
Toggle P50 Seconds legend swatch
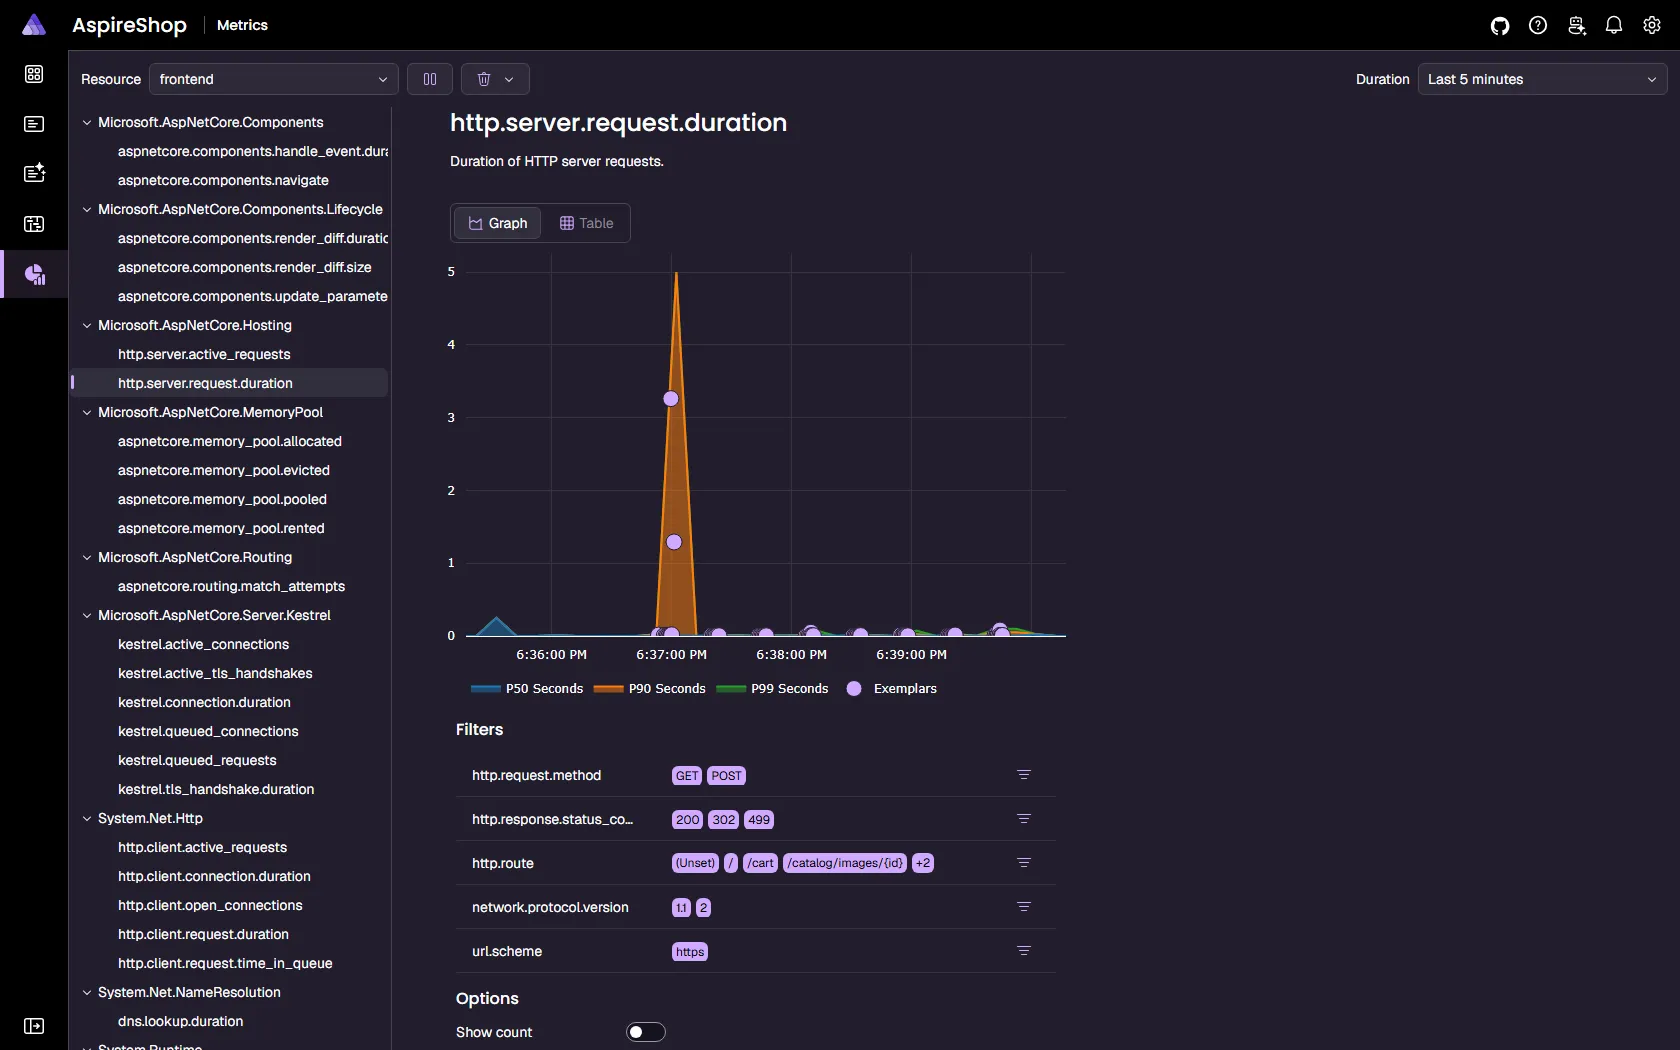coord(485,689)
